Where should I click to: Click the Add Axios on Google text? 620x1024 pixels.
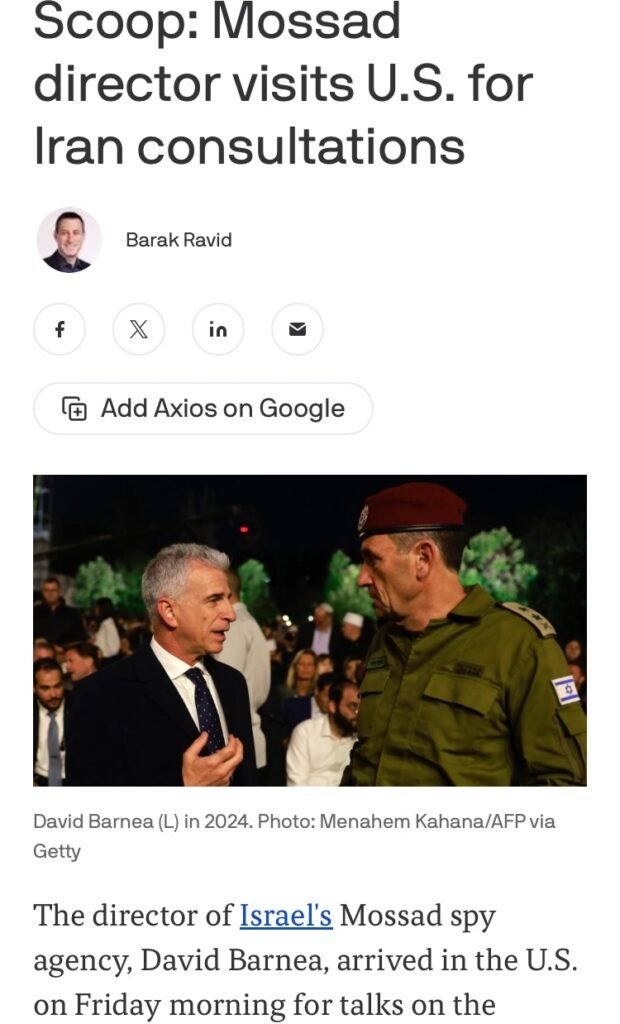222,408
